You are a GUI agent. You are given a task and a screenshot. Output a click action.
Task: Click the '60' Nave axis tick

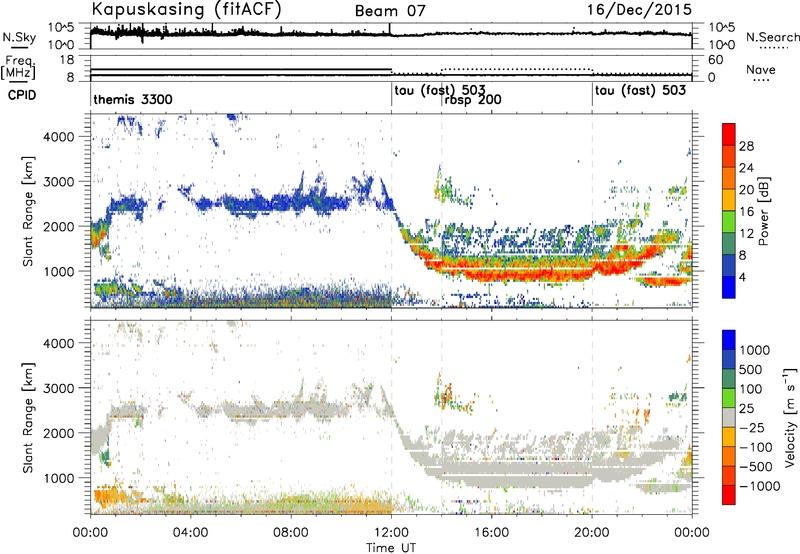[716, 60]
